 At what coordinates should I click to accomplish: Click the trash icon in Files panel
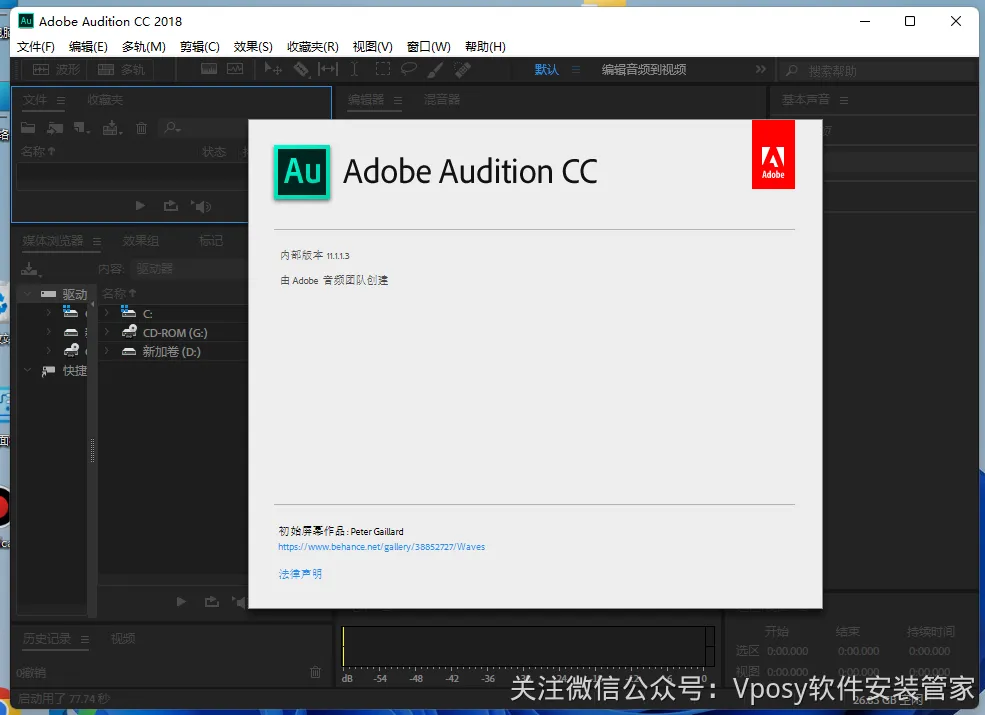click(141, 128)
